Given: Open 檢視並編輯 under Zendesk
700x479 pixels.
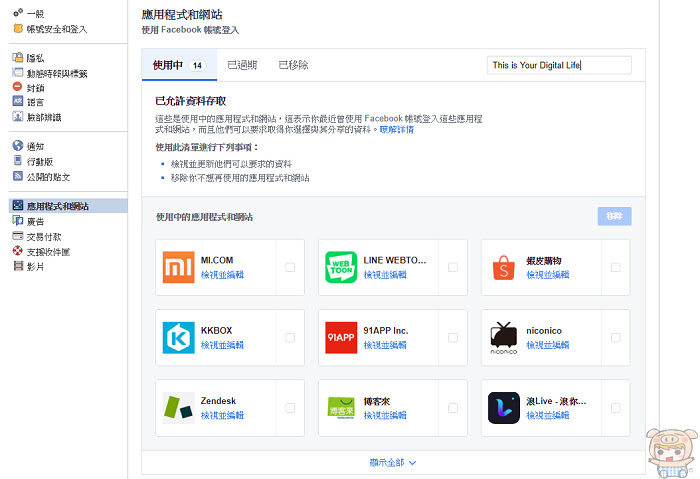Looking at the screenshot, I should click(222, 415).
